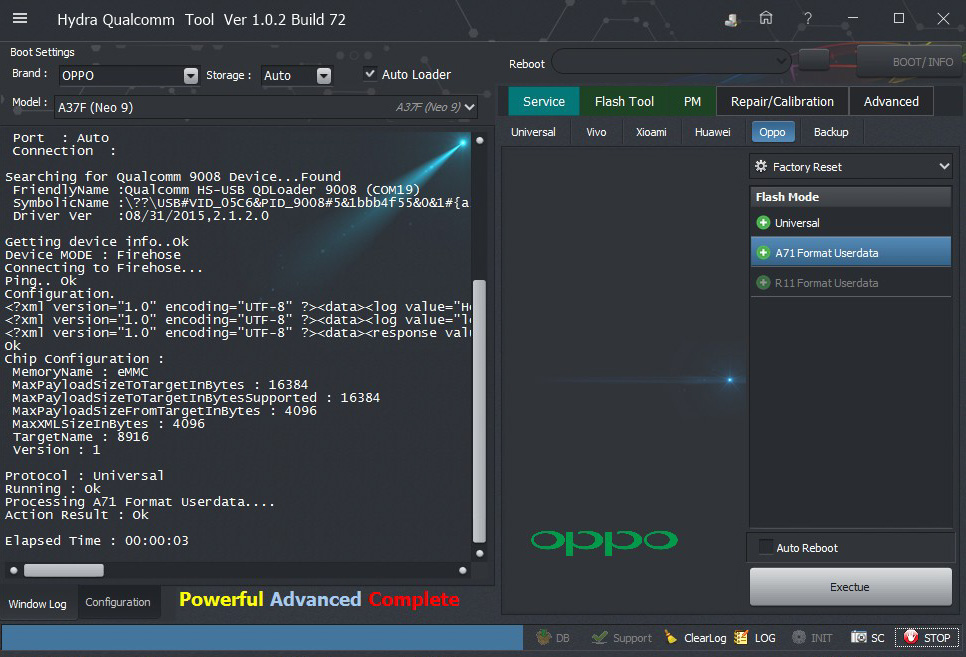Click the "Protocol : Universal" log line

(84, 475)
